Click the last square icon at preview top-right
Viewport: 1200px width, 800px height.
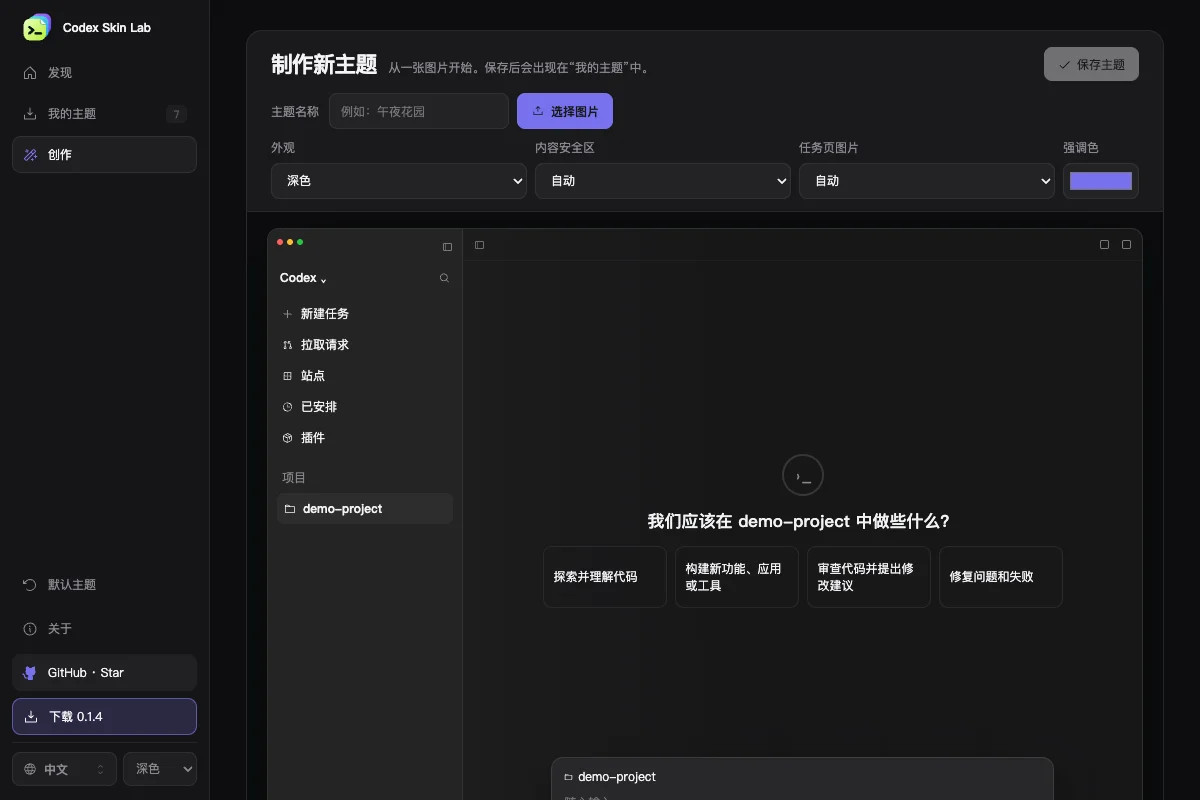pos(1127,245)
